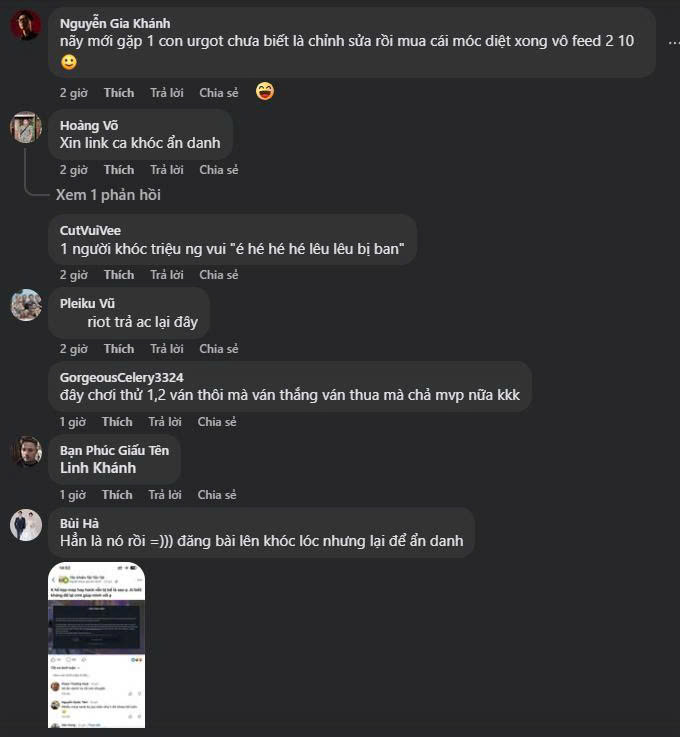Open the 'Linh Khánh' tagged name
This screenshot has width=680, height=737.
coord(98,468)
